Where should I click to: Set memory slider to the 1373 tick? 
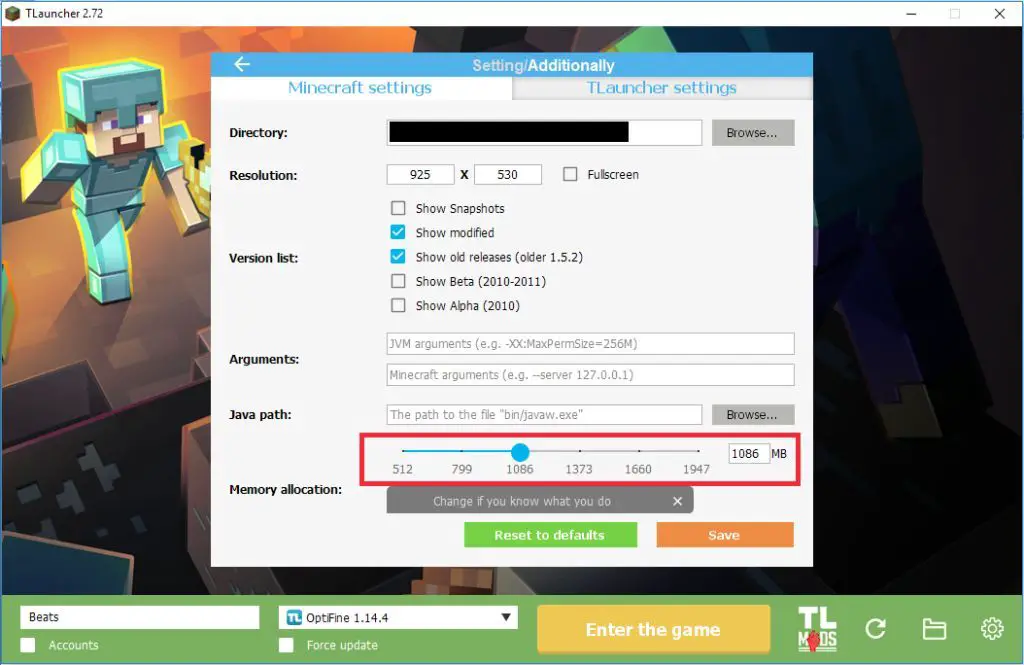[x=579, y=451]
